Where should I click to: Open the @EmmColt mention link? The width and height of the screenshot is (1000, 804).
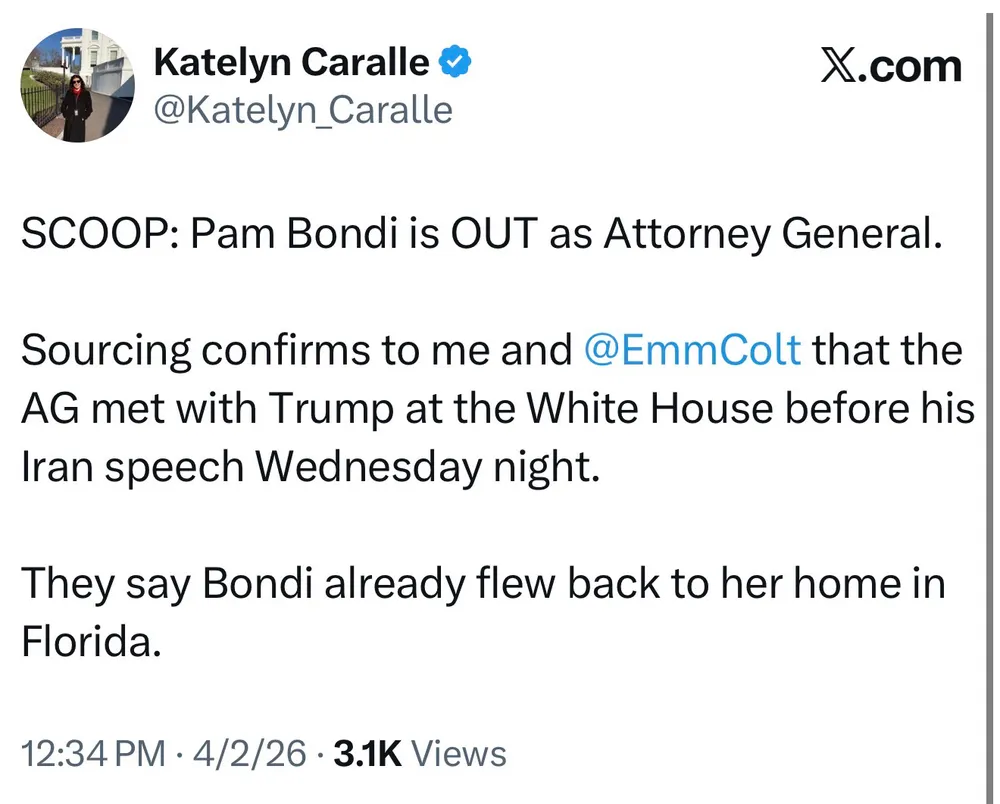click(691, 350)
